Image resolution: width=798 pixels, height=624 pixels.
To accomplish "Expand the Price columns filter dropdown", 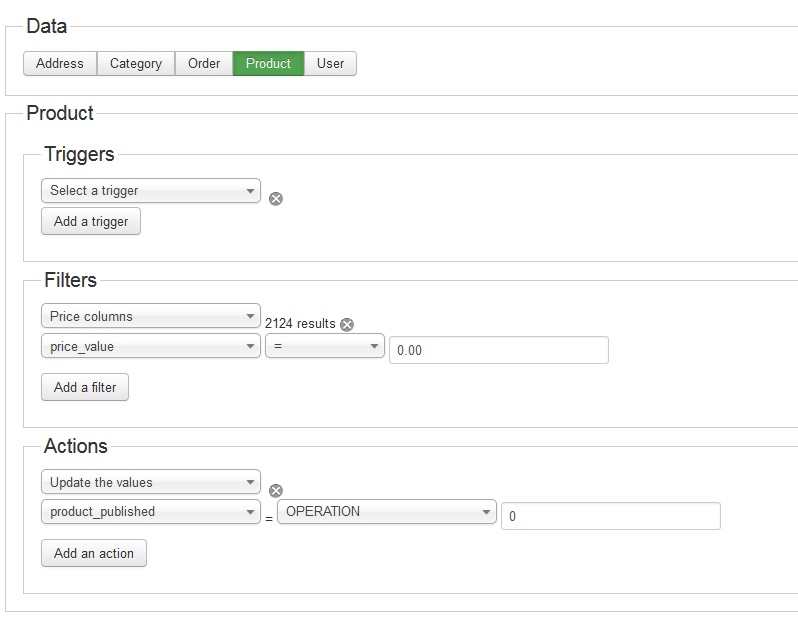I will (x=151, y=317).
